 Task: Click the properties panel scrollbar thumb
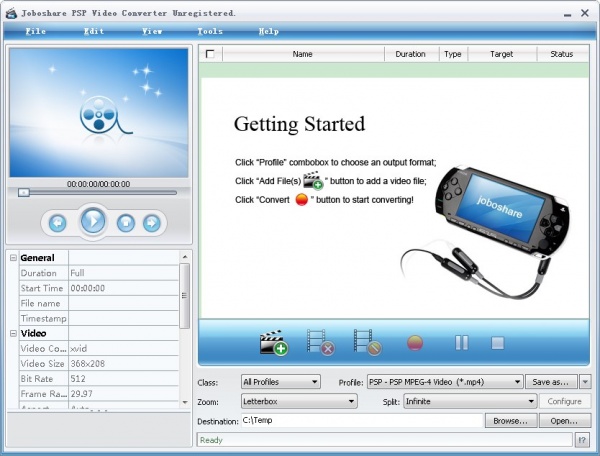click(x=184, y=296)
